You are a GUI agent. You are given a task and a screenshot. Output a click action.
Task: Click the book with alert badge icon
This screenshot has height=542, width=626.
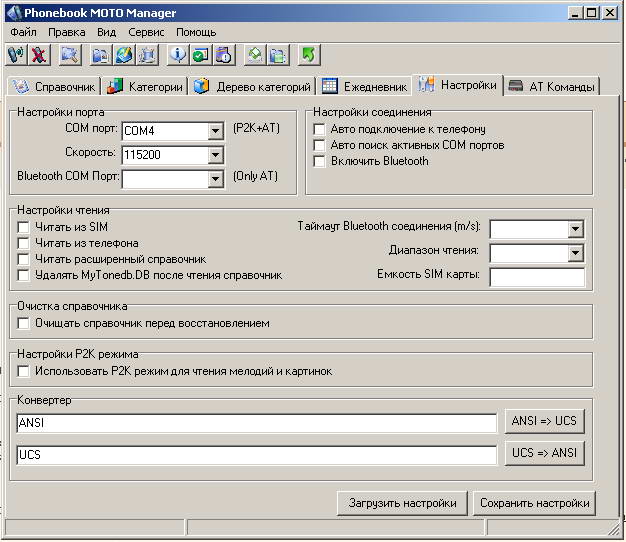point(224,54)
